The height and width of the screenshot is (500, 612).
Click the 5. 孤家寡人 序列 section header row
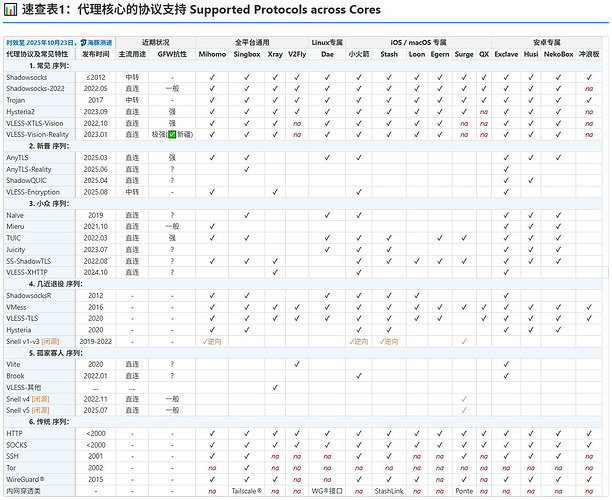click(303, 353)
